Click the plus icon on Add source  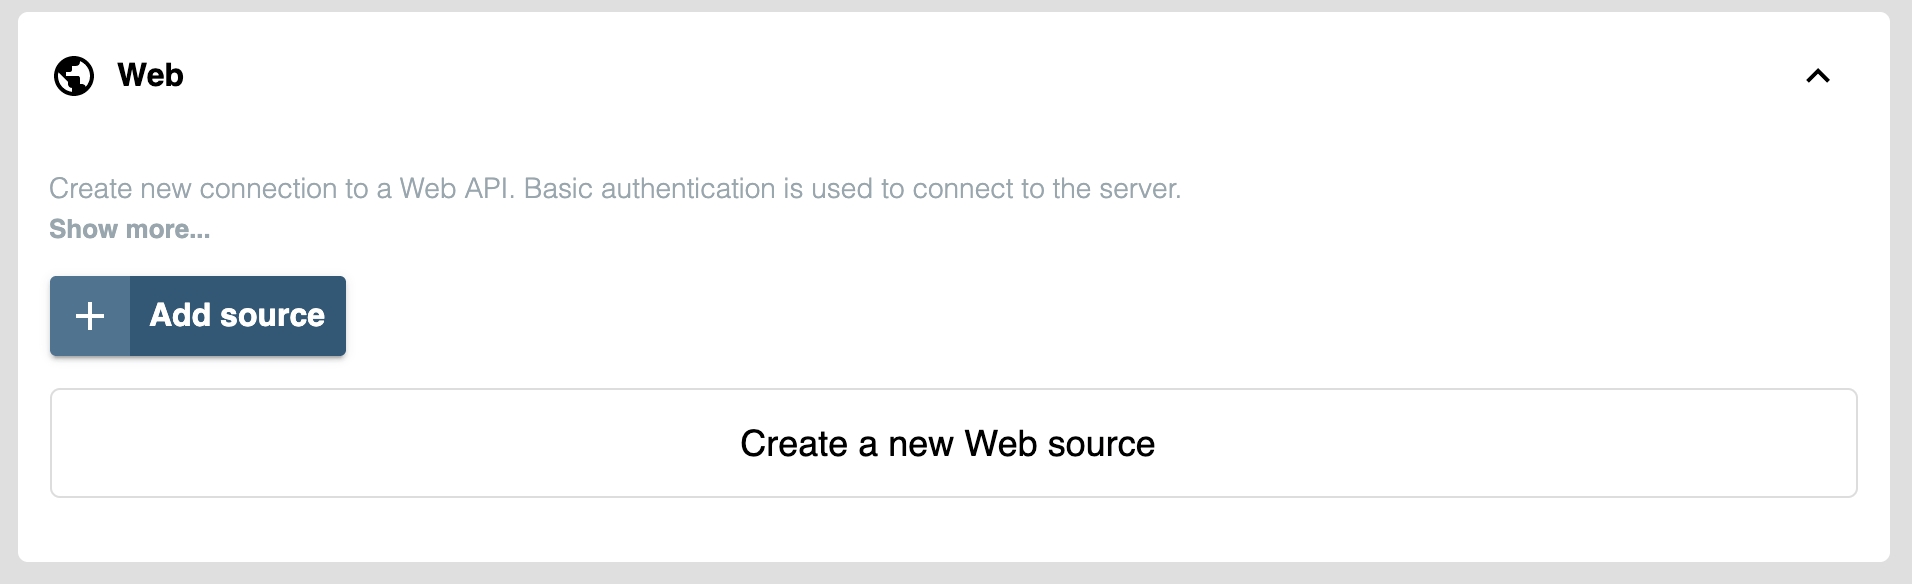tap(90, 316)
